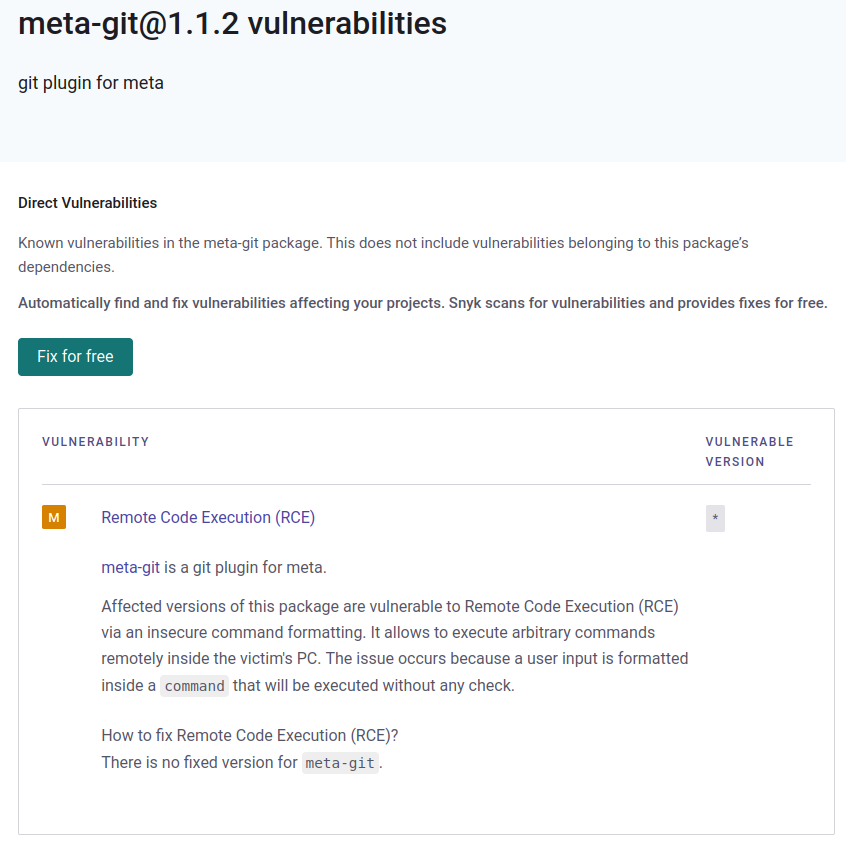Click the 'Affected versions of this package' description
The width and height of the screenshot is (846, 849).
pyautogui.click(x=390, y=607)
